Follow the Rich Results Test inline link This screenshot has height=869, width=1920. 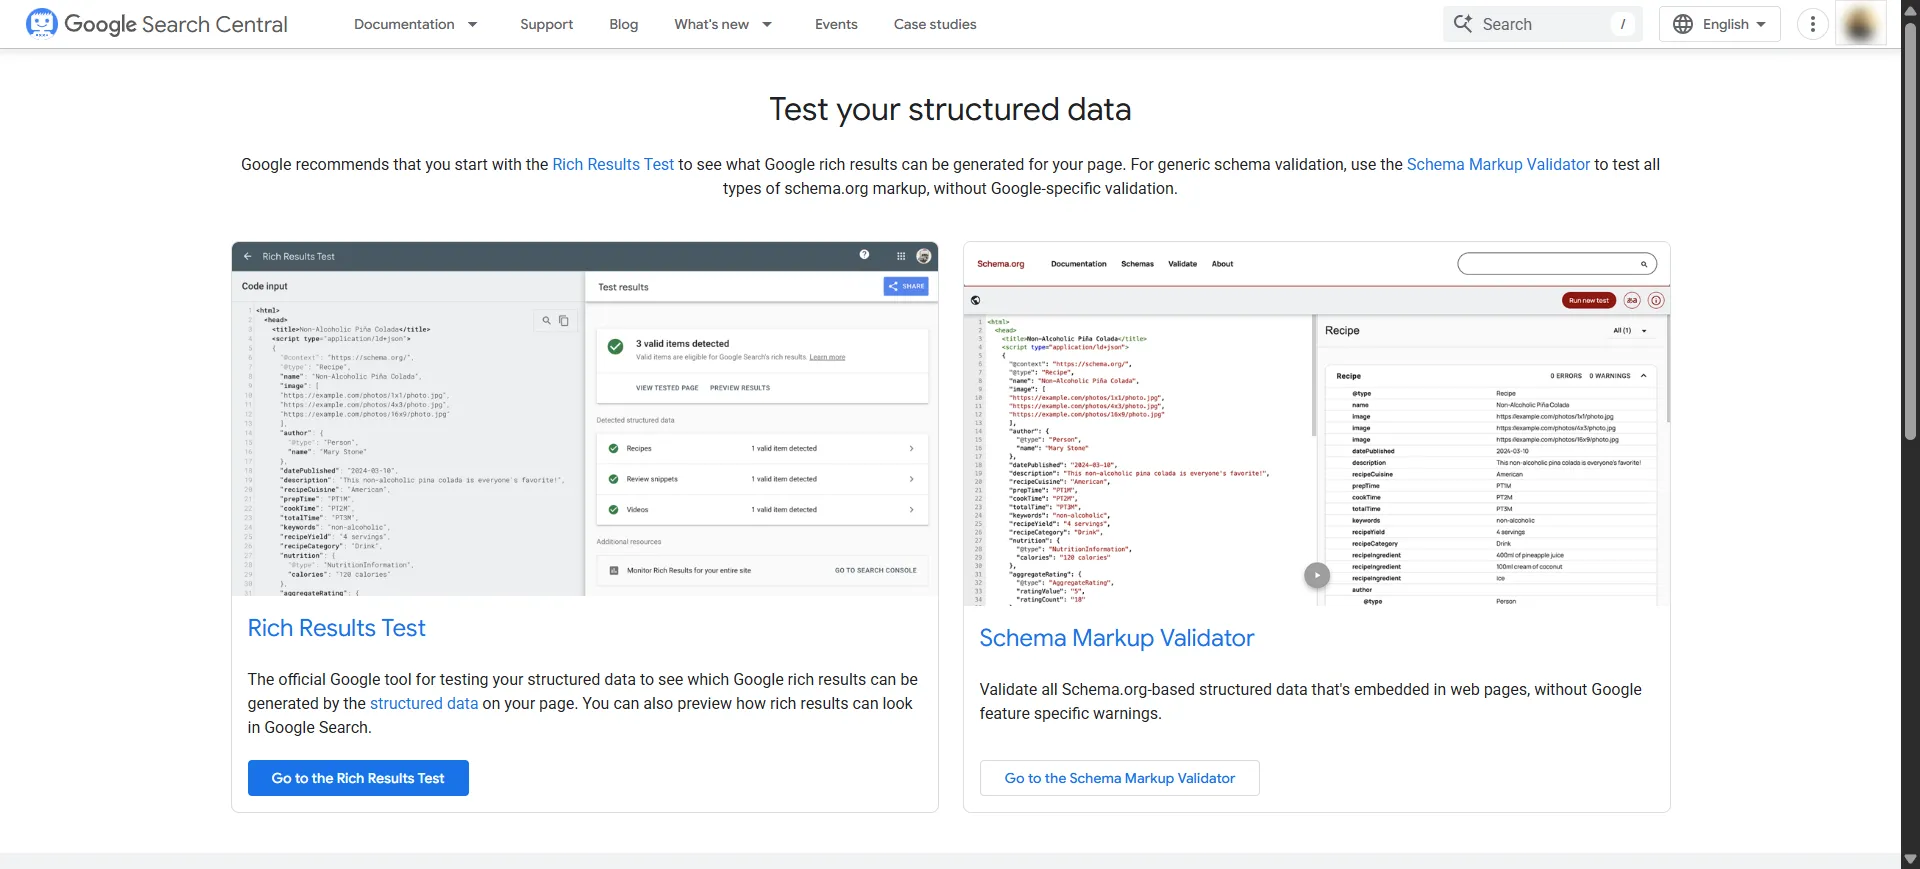point(613,164)
